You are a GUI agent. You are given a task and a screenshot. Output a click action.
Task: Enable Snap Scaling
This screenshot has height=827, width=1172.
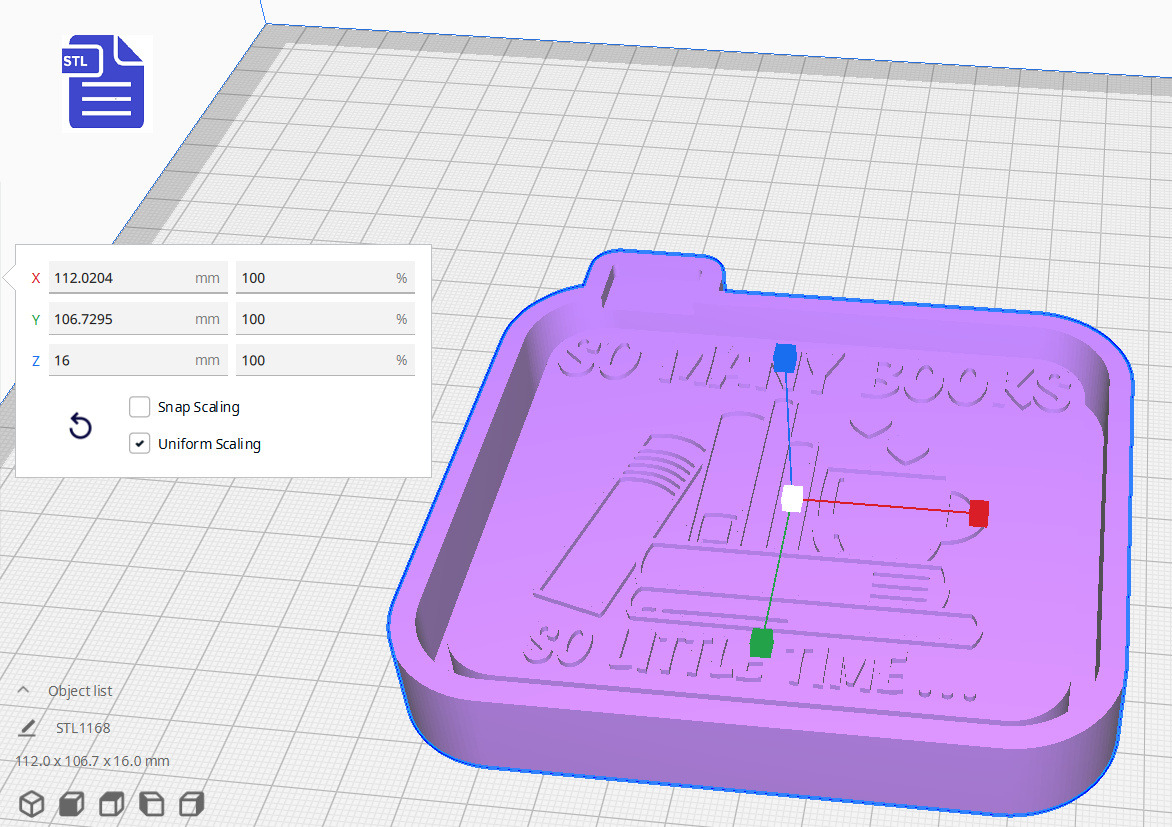[139, 407]
